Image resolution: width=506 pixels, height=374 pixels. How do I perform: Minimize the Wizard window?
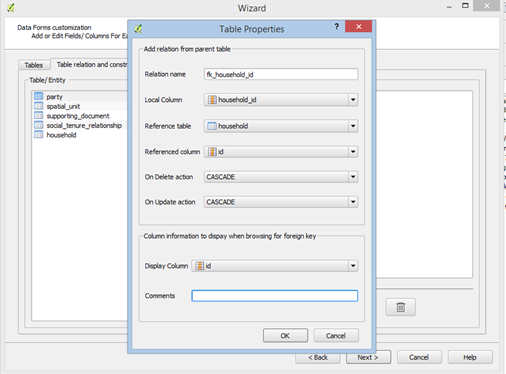pos(449,7)
